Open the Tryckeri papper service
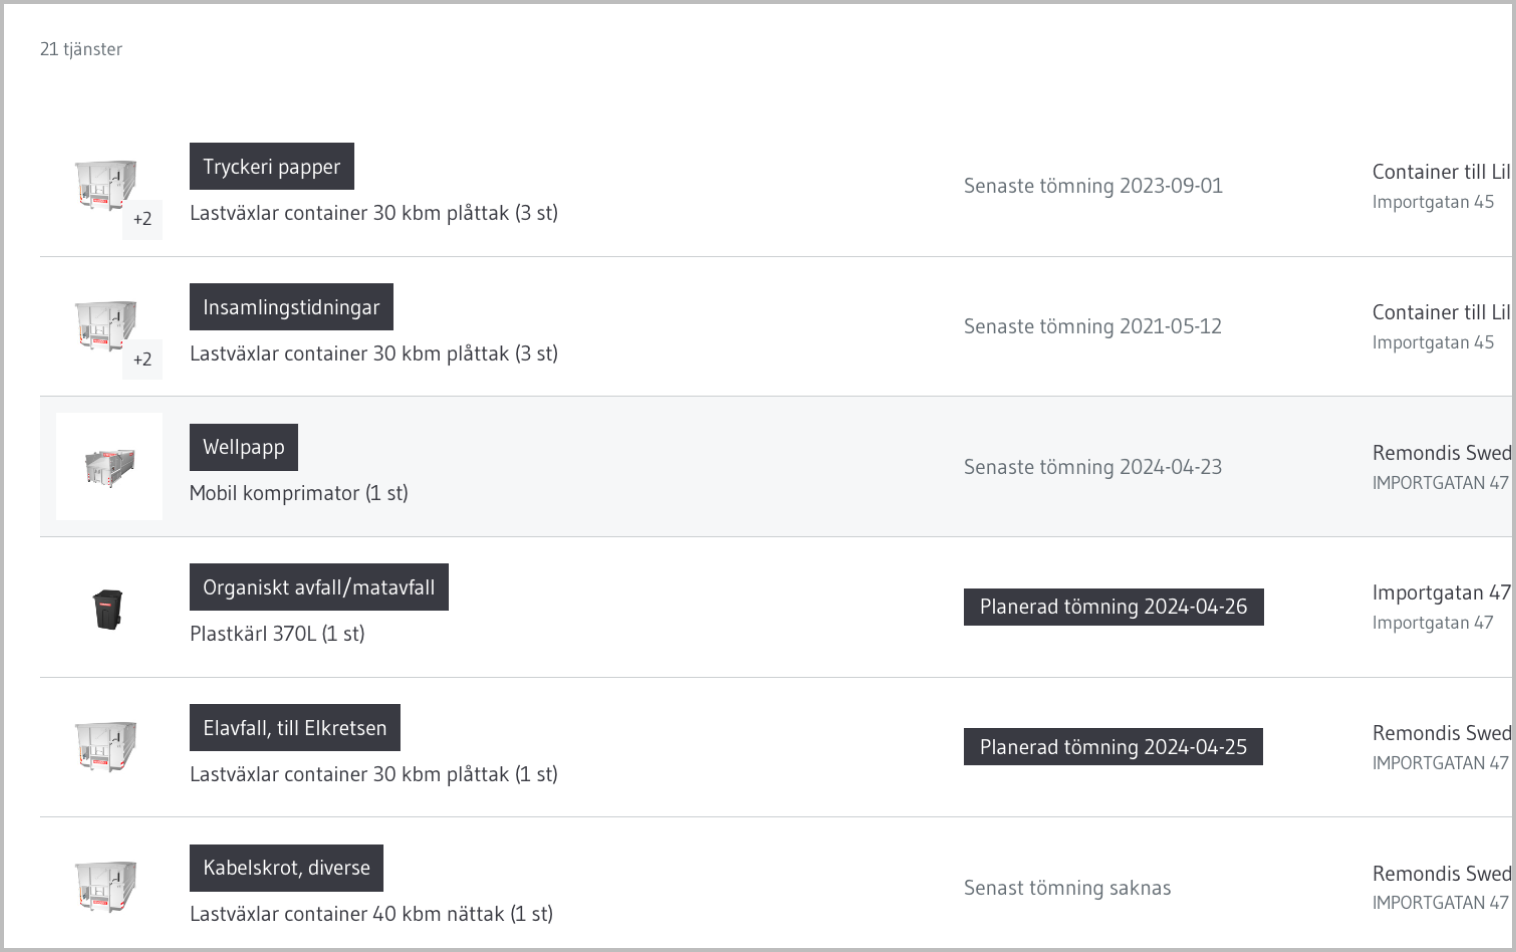 click(272, 167)
